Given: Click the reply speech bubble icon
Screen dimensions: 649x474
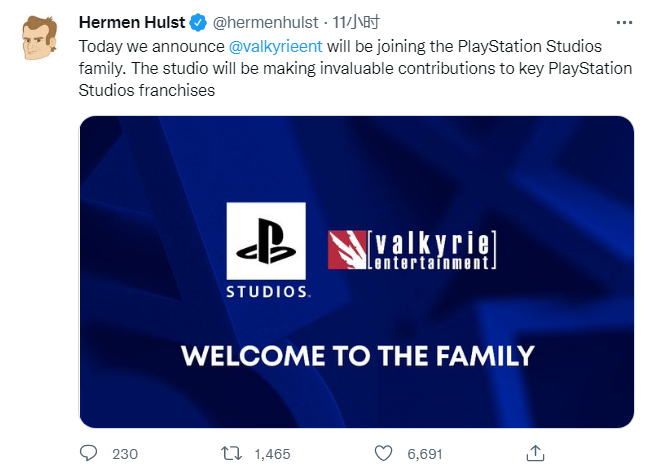Looking at the screenshot, I should coord(88,453).
